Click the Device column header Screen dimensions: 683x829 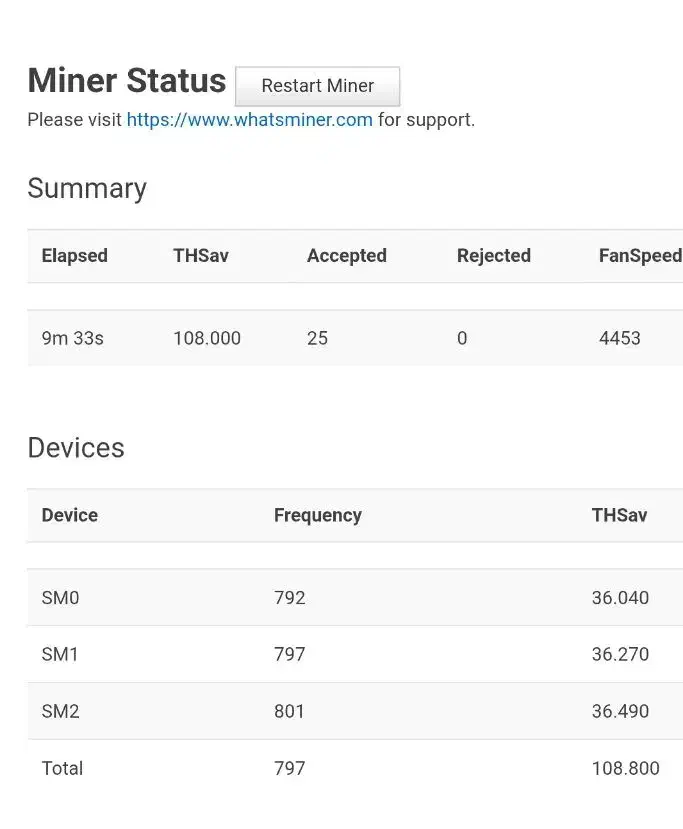click(70, 516)
